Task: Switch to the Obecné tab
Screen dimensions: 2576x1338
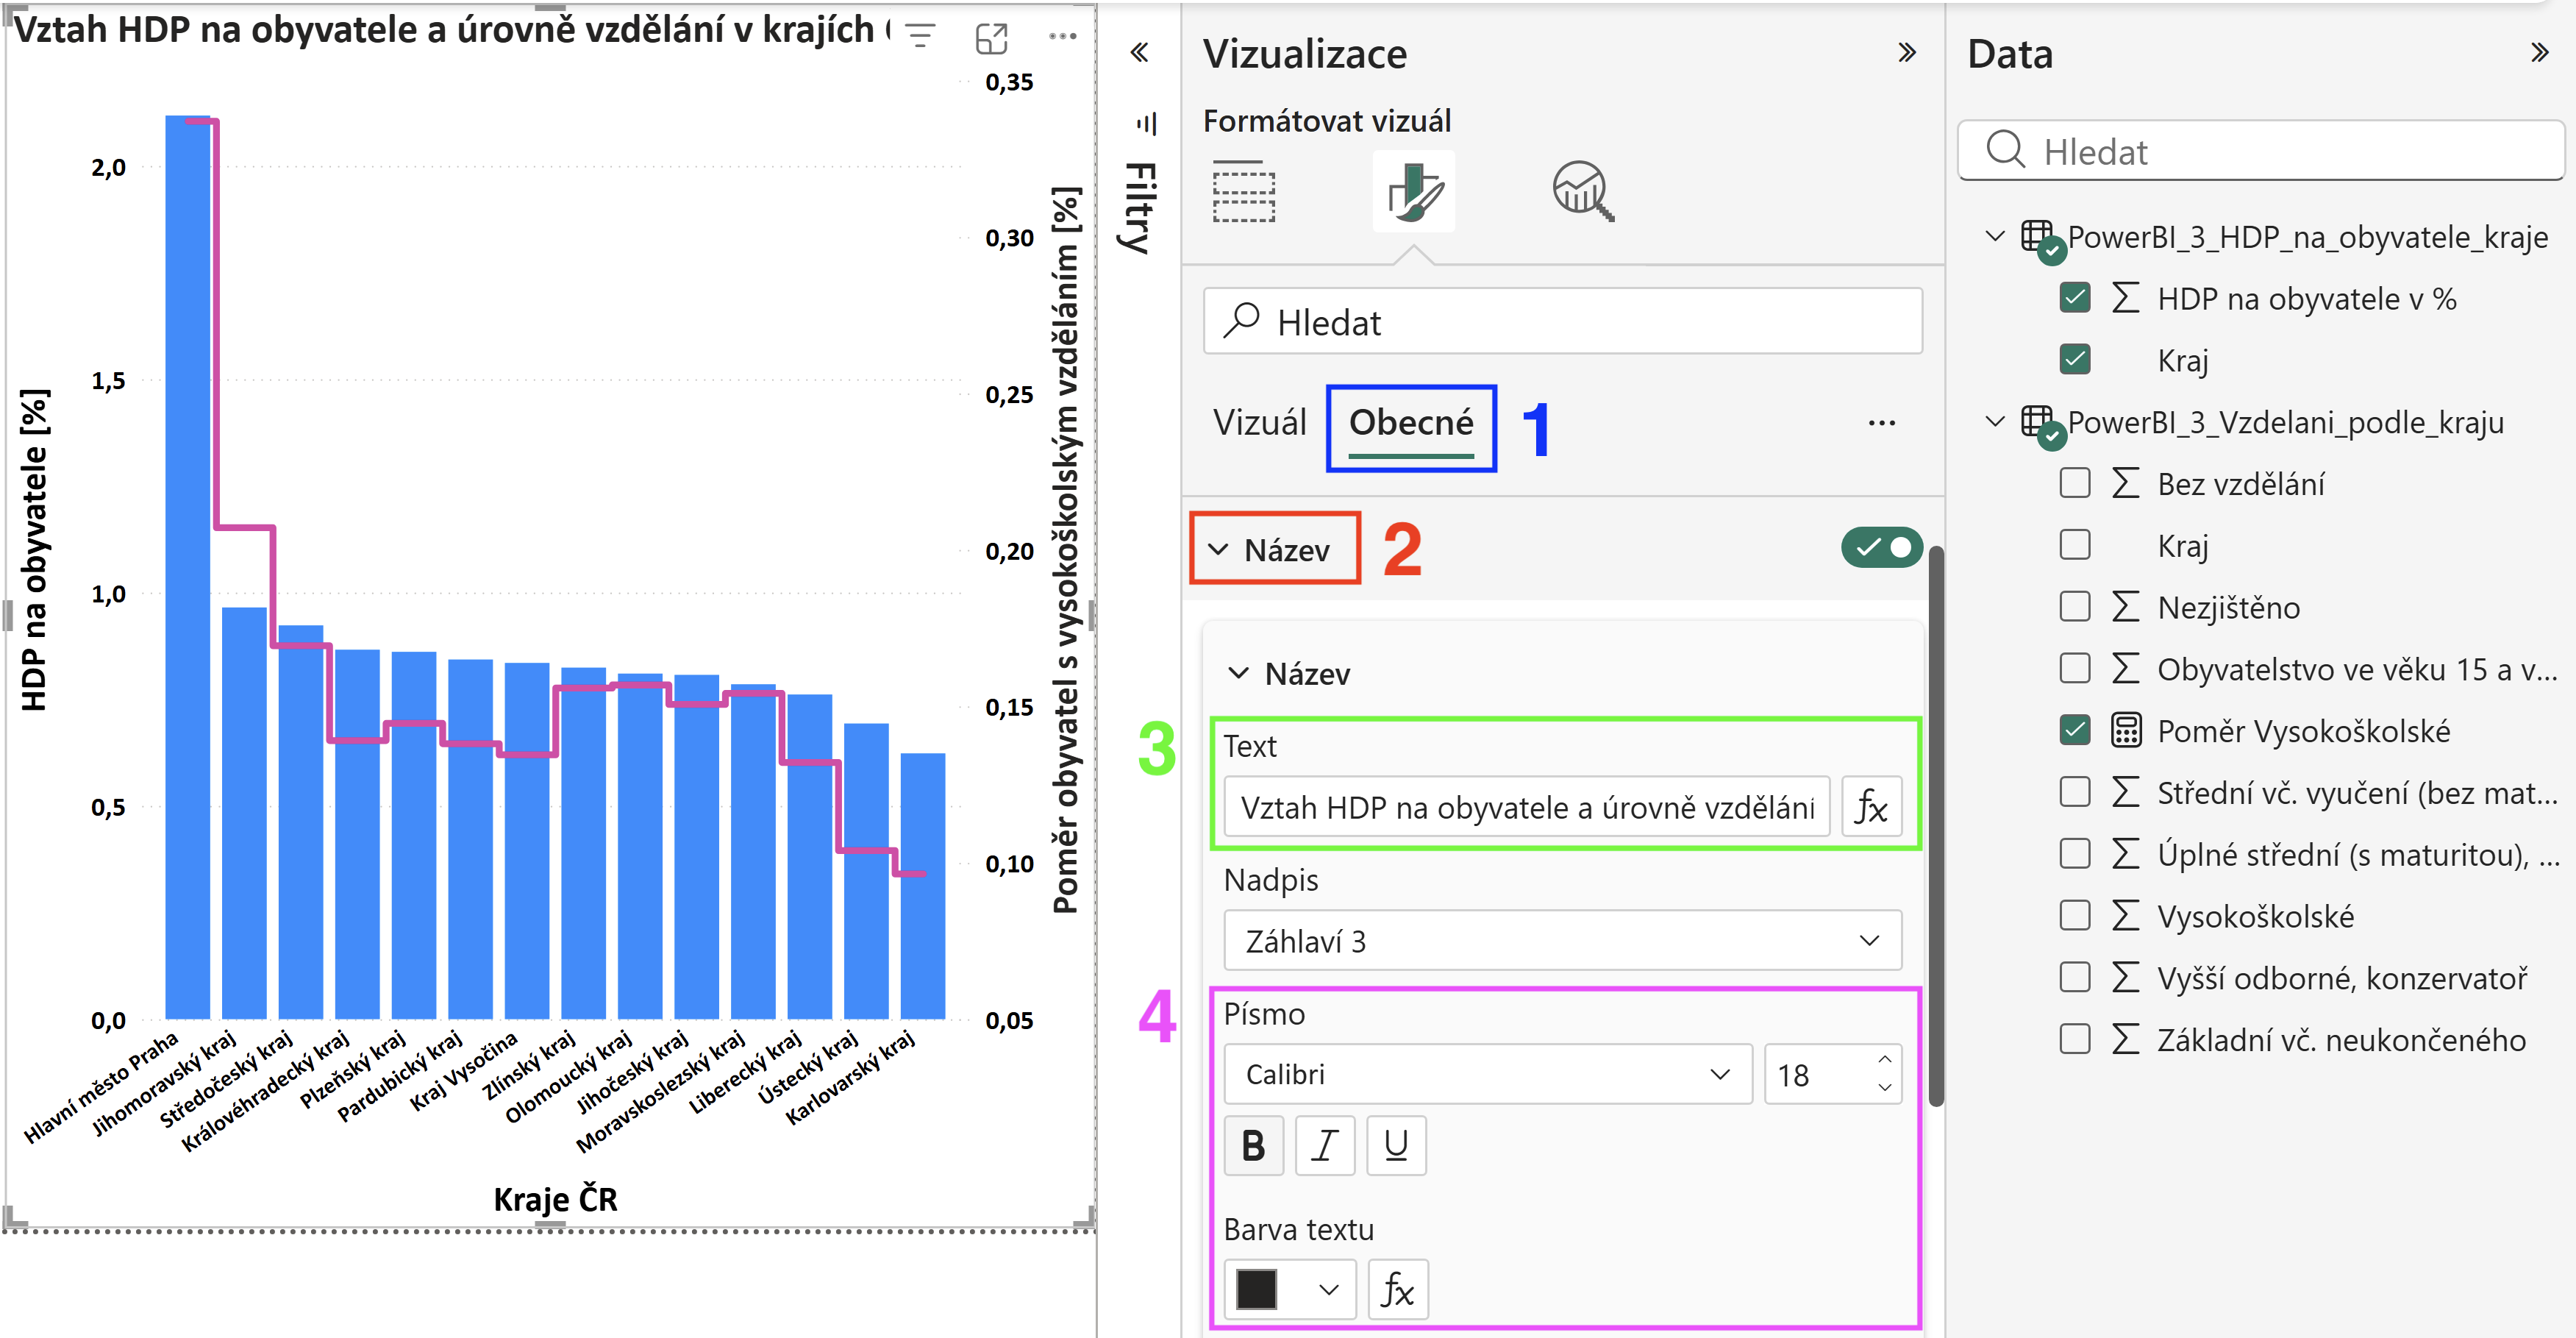Action: pos(1411,423)
